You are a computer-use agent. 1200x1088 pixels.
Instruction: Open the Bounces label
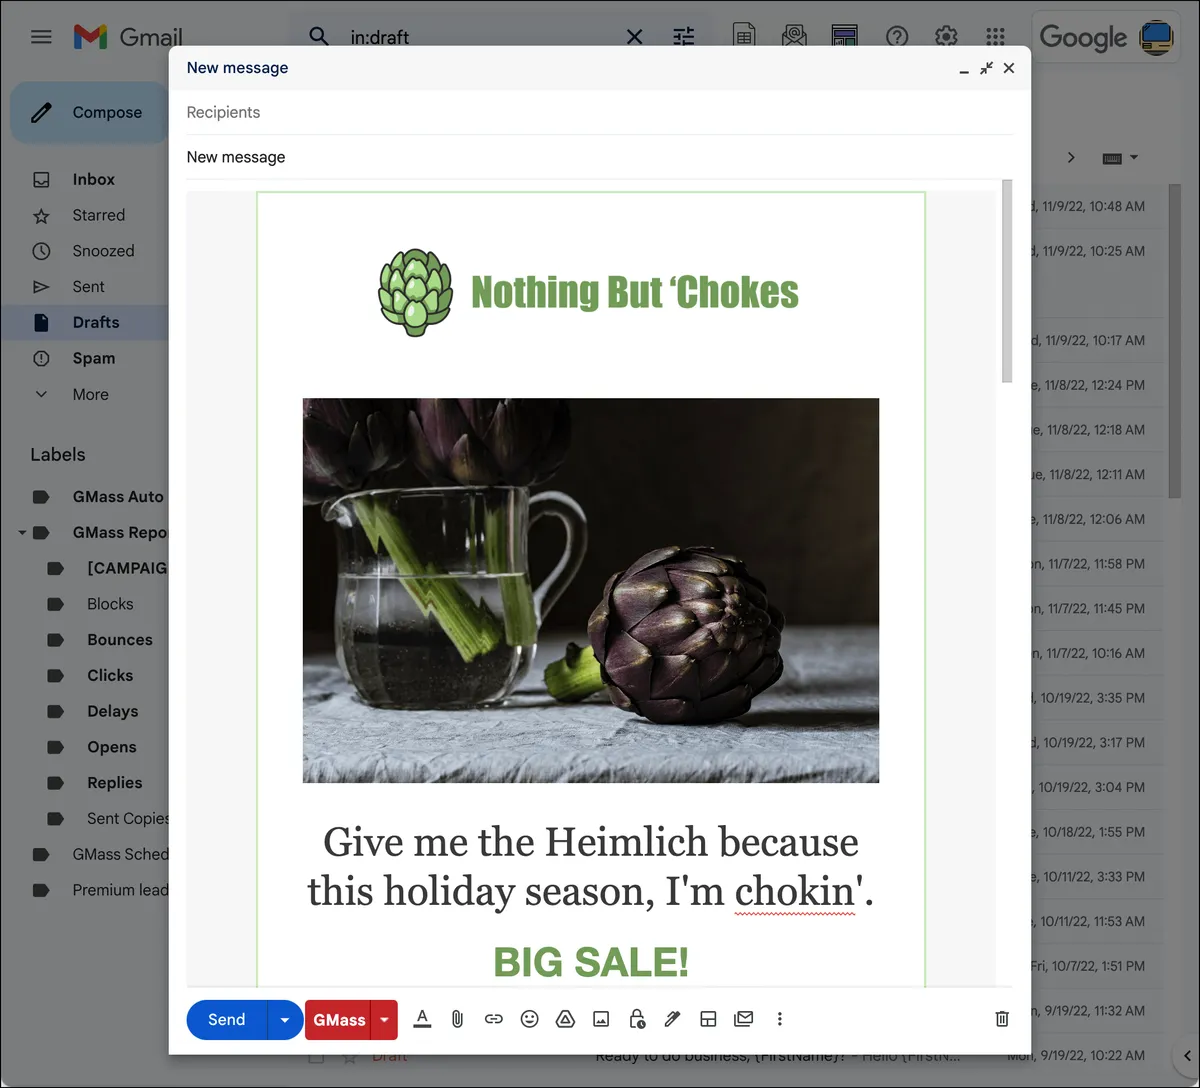pos(119,640)
